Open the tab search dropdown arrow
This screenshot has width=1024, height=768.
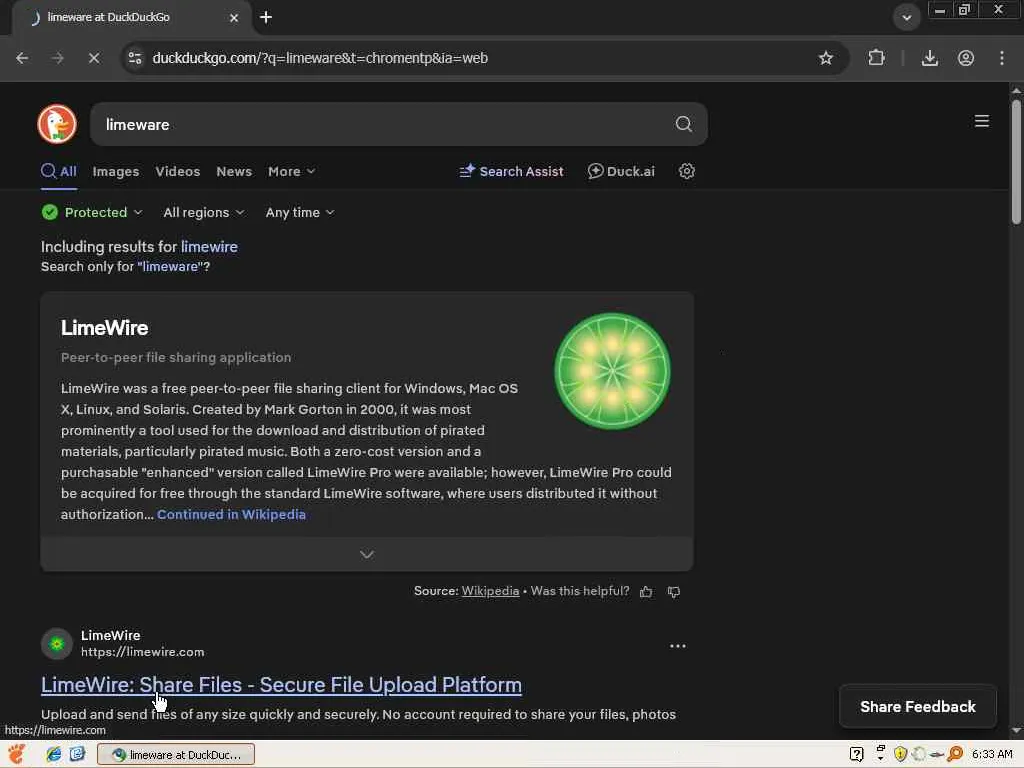906,18
